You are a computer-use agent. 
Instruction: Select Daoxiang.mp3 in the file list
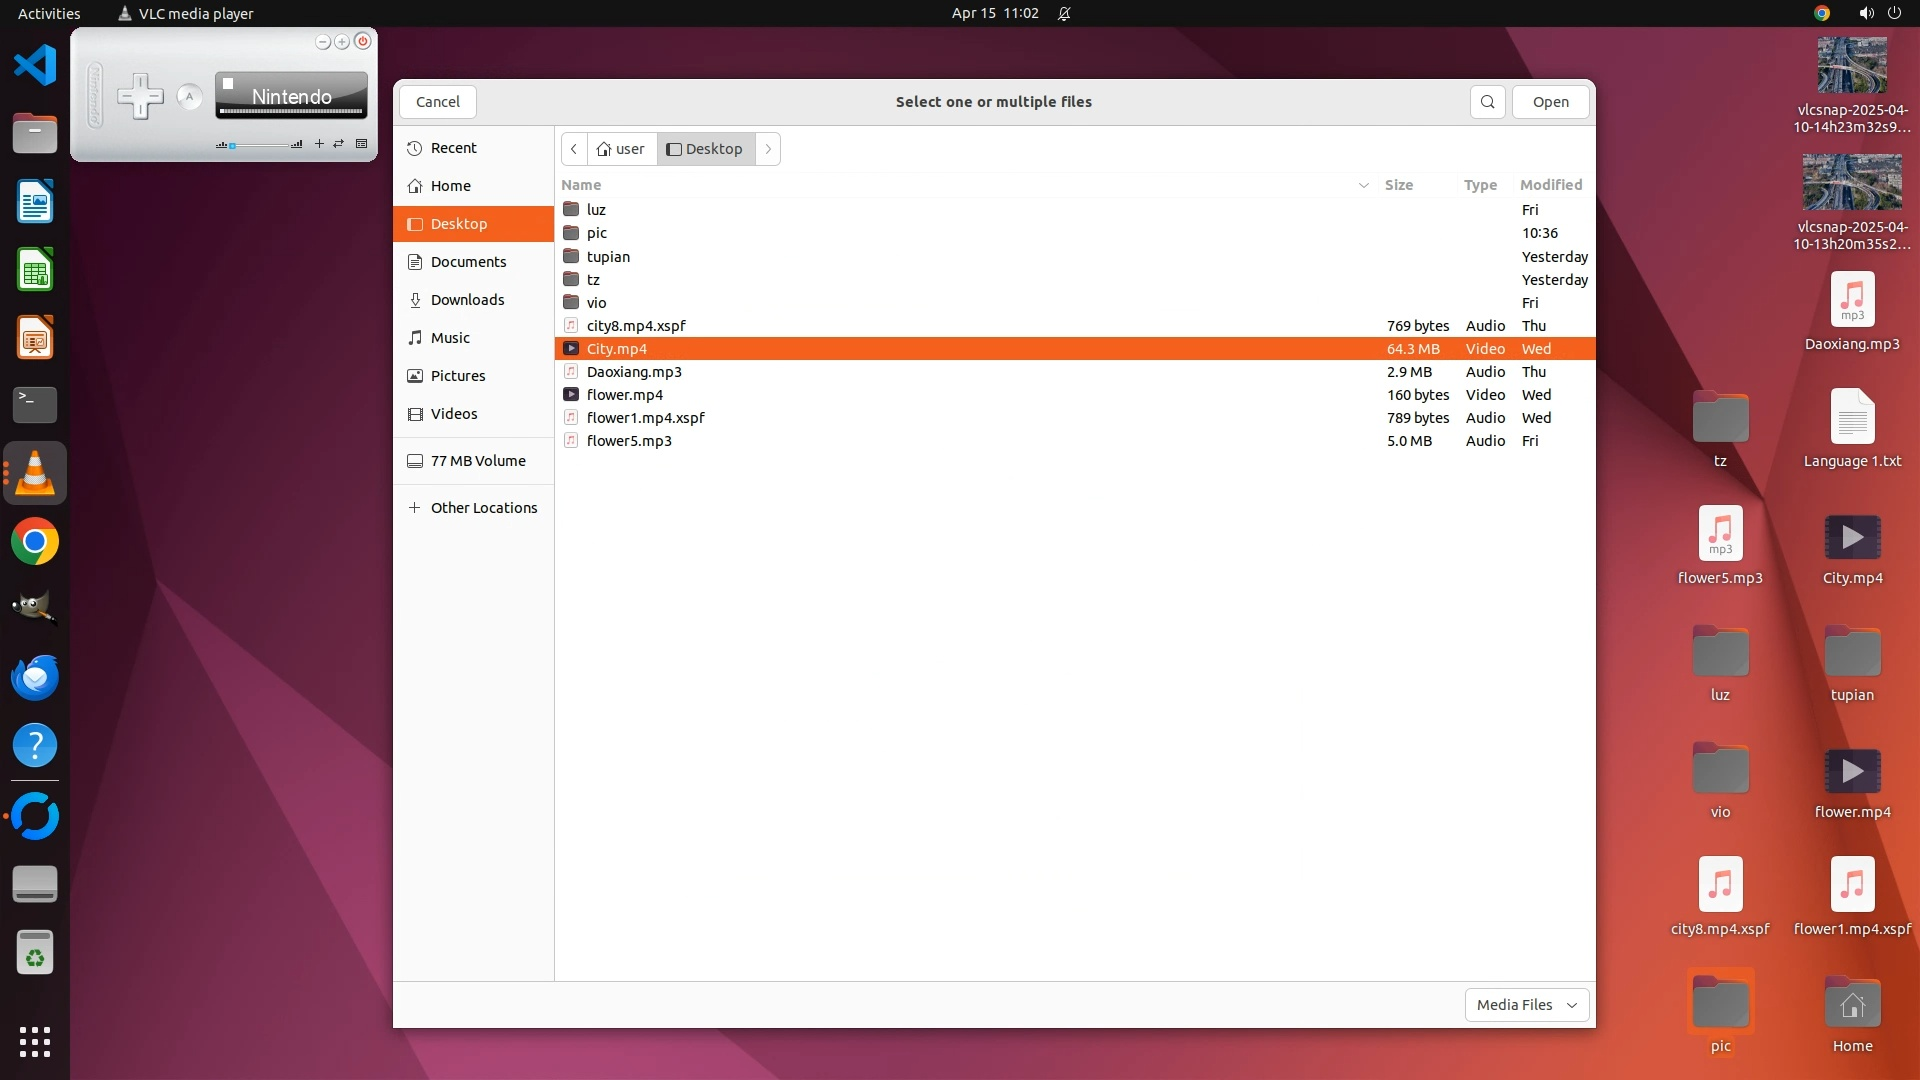(634, 372)
